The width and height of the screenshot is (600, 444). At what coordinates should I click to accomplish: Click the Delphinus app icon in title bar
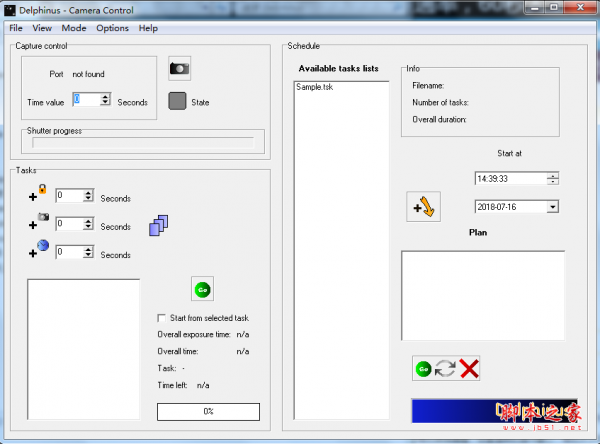point(10,10)
